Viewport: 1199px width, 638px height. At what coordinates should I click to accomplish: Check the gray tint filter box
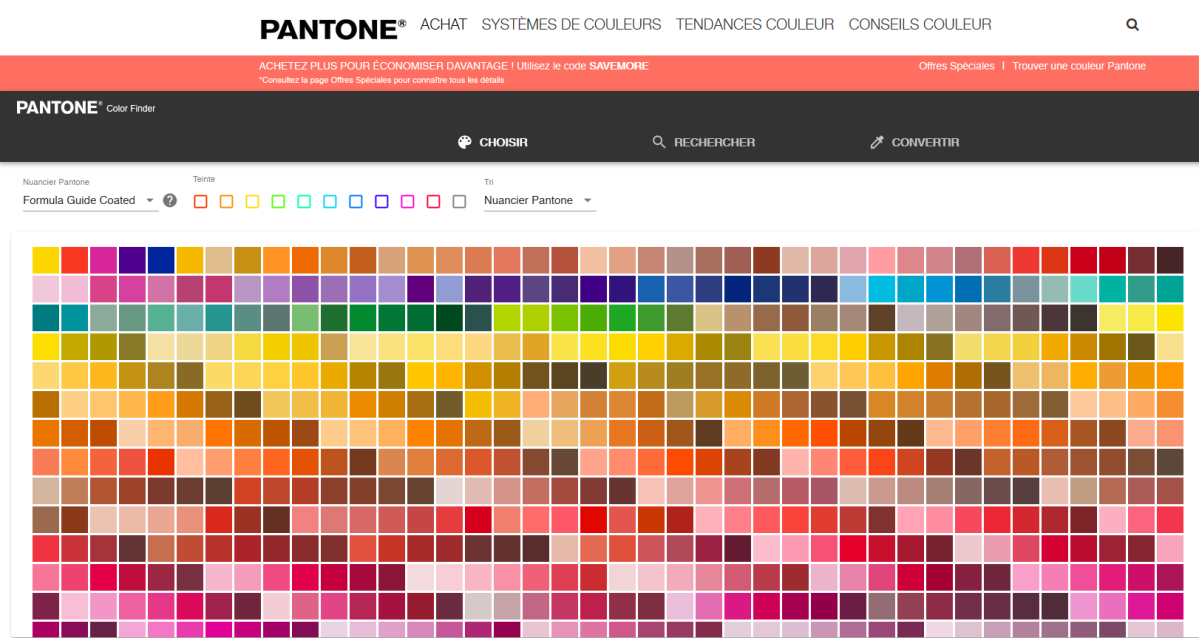tap(459, 201)
